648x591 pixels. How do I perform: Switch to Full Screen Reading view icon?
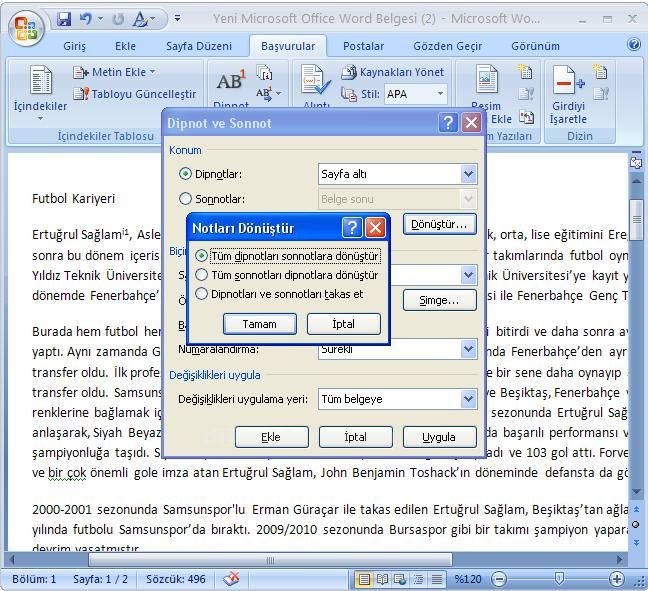coord(382,579)
